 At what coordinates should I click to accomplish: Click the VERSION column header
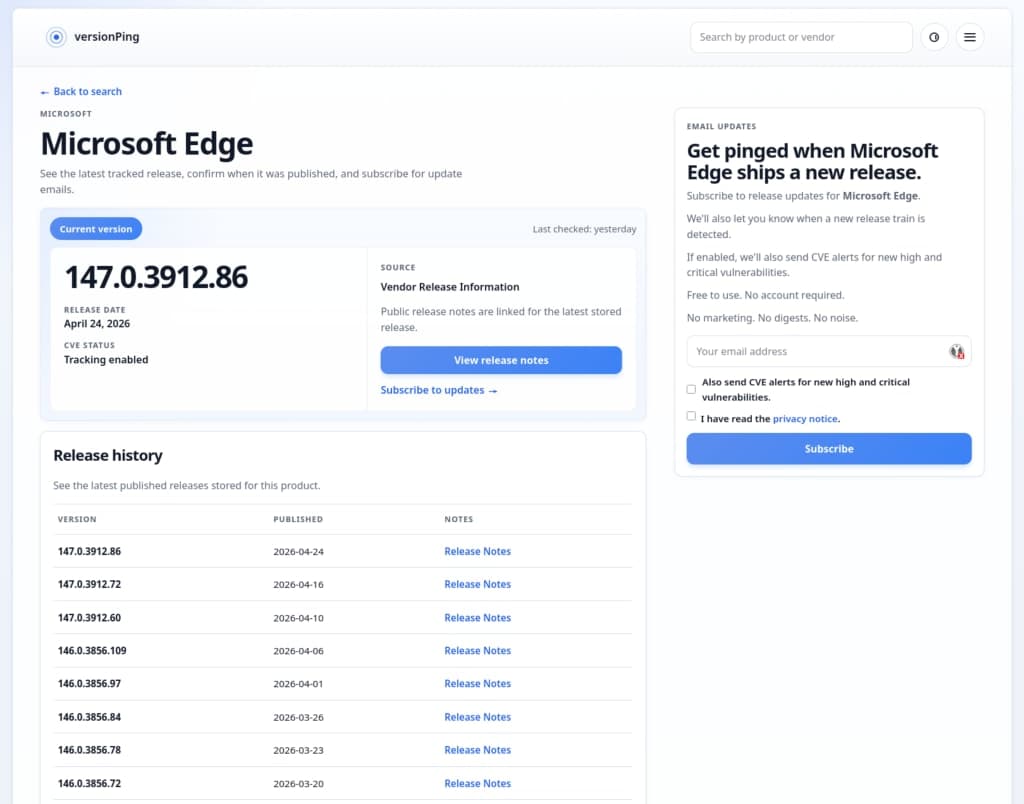pyautogui.click(x=77, y=519)
